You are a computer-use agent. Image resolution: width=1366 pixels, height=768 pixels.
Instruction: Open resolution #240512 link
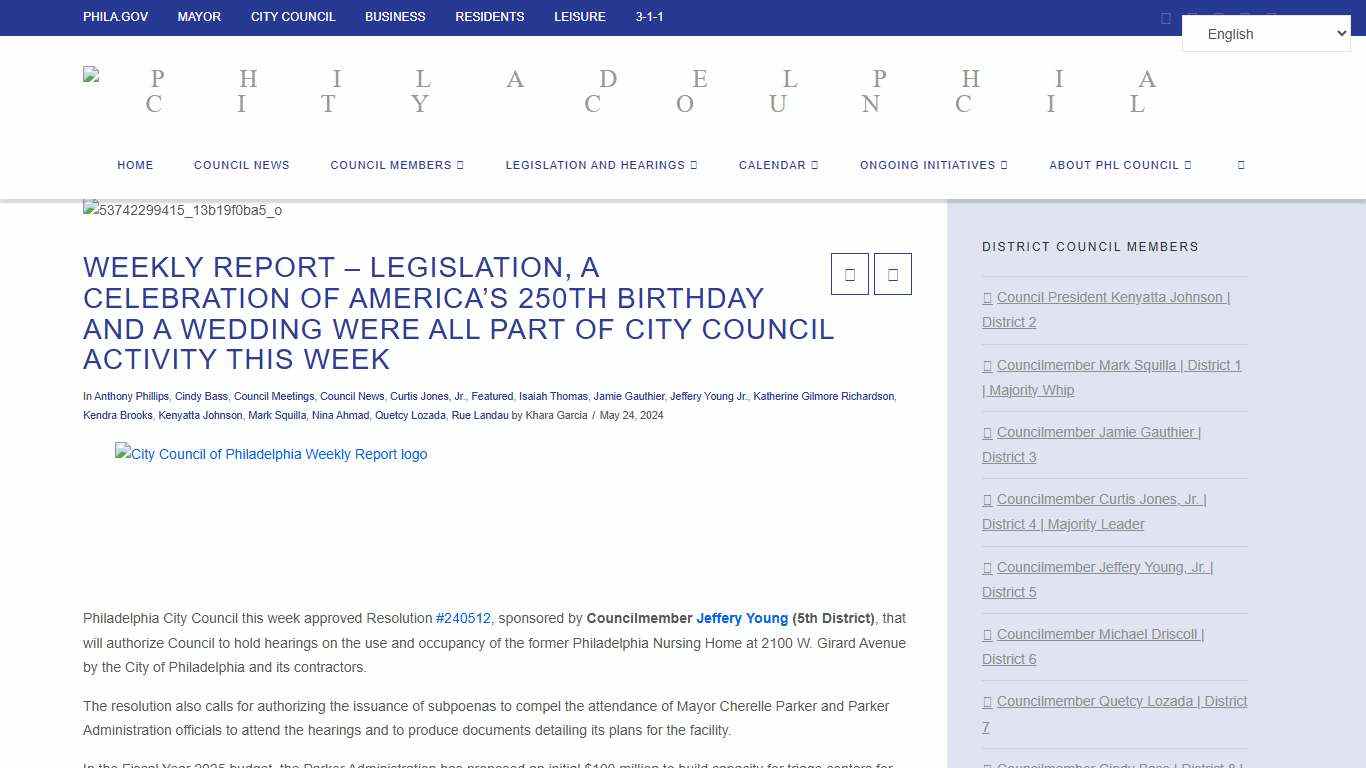point(464,618)
